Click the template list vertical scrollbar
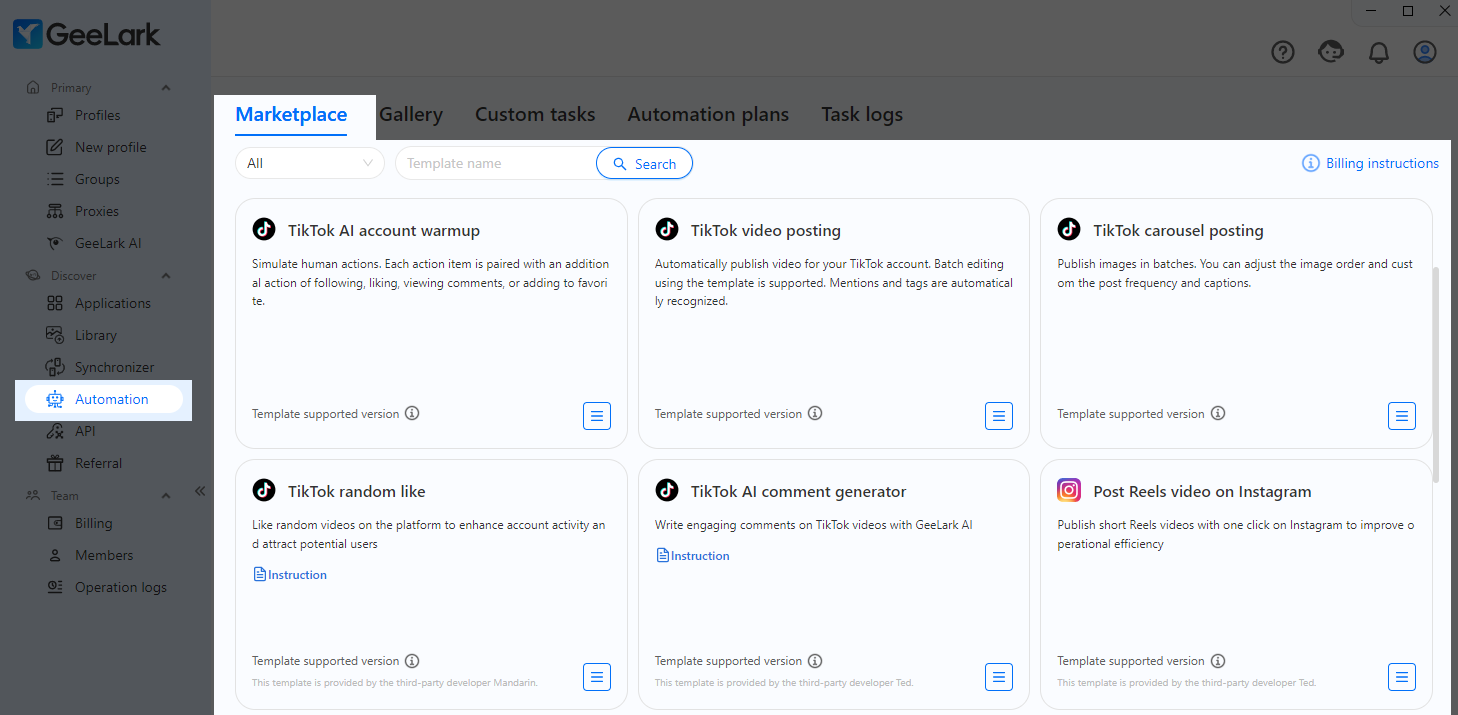The width and height of the screenshot is (1458, 715). tap(1436, 375)
